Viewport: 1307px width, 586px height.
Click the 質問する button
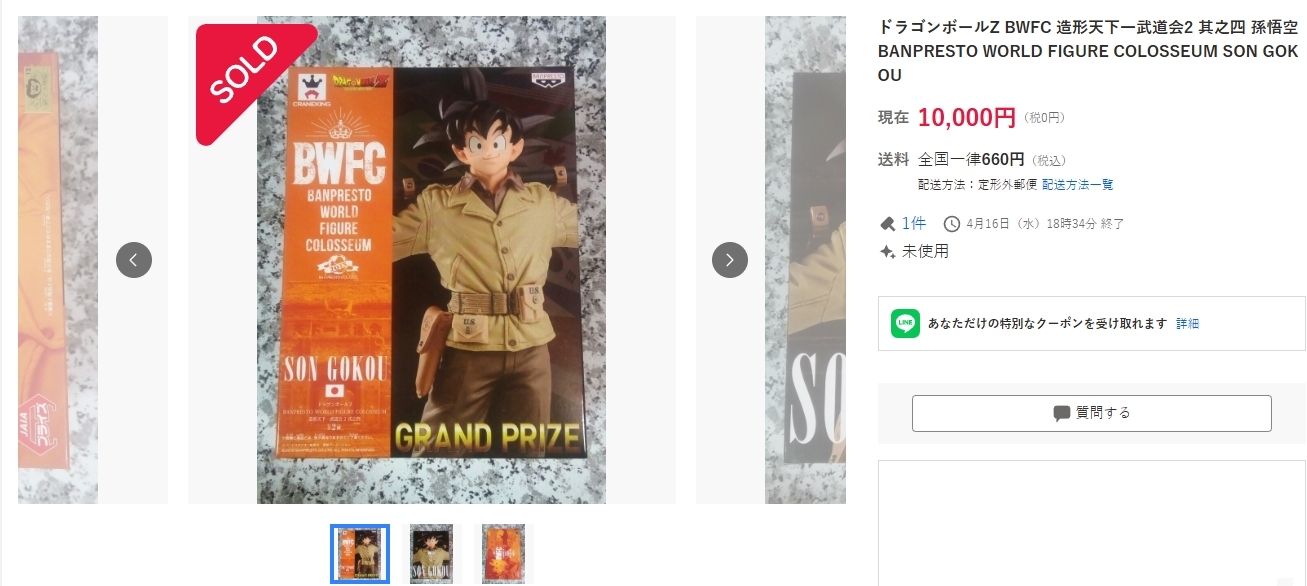1092,413
